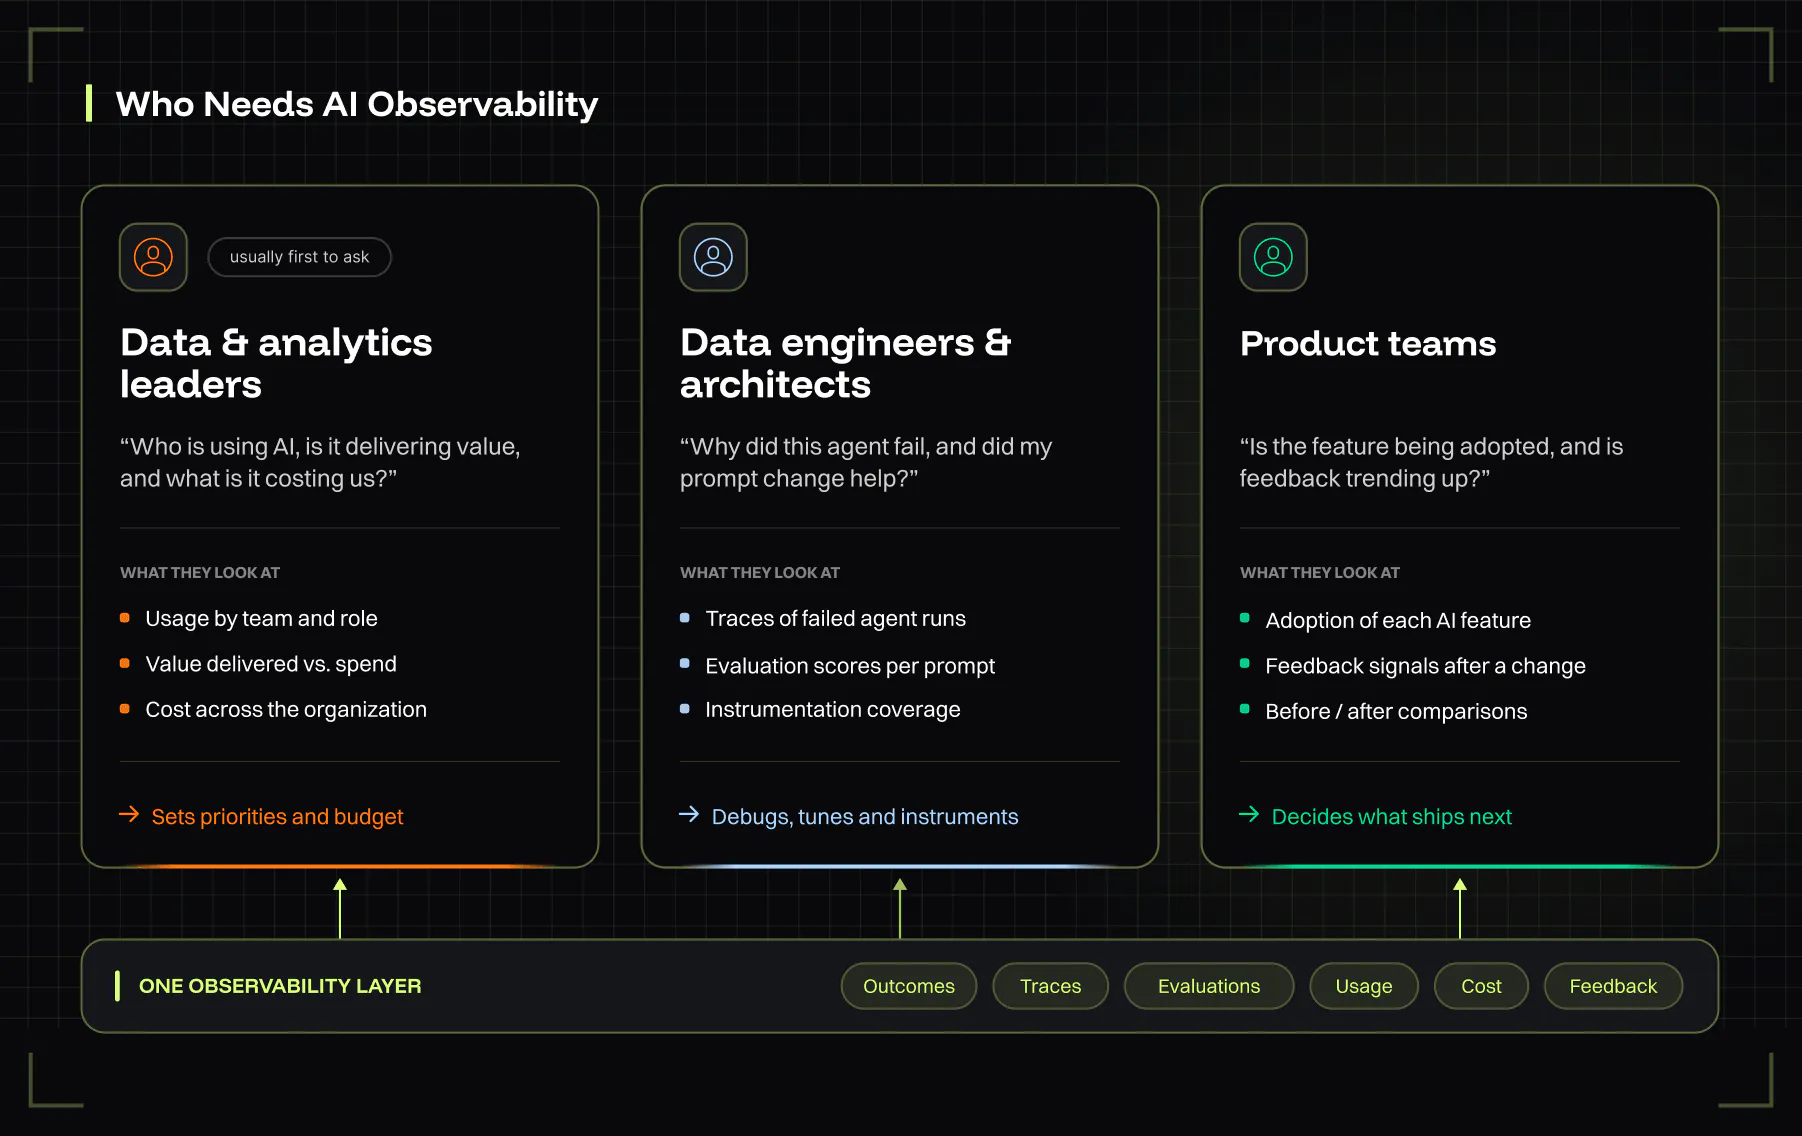This screenshot has height=1136, width=1802.
Task: Select 'Evaluation scores per prompt' bullet
Action: tap(850, 666)
